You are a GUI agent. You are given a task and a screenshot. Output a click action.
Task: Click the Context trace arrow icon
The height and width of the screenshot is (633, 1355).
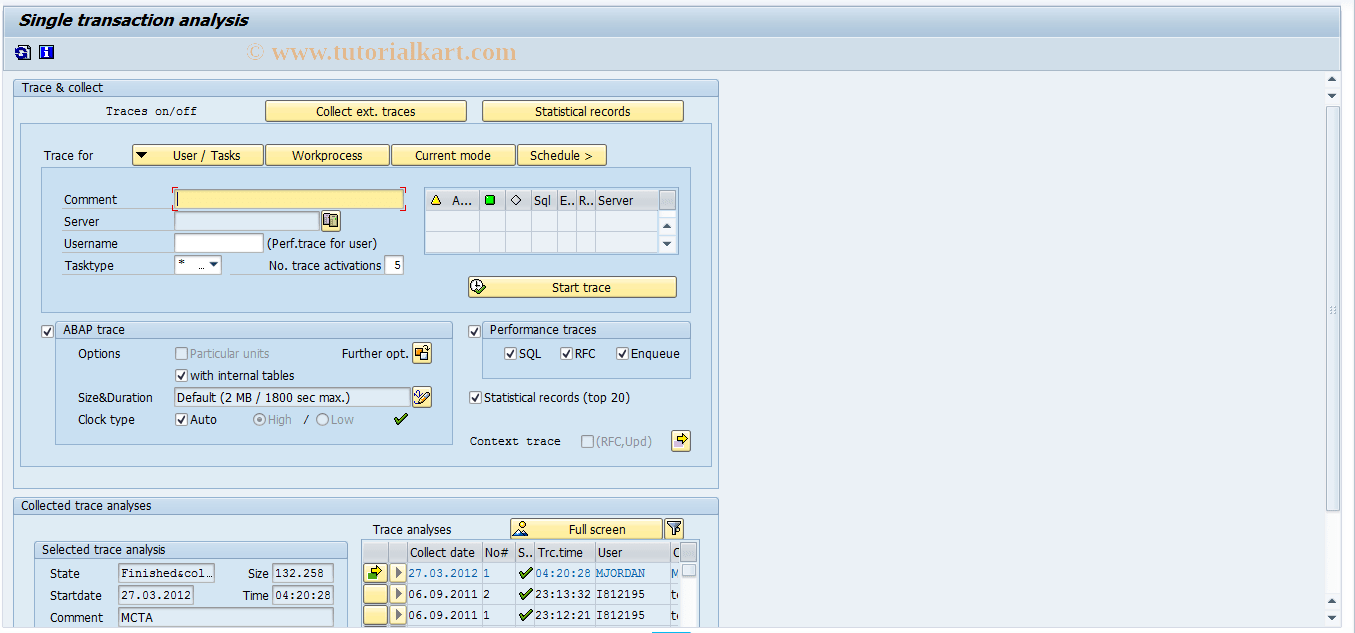tap(681, 440)
